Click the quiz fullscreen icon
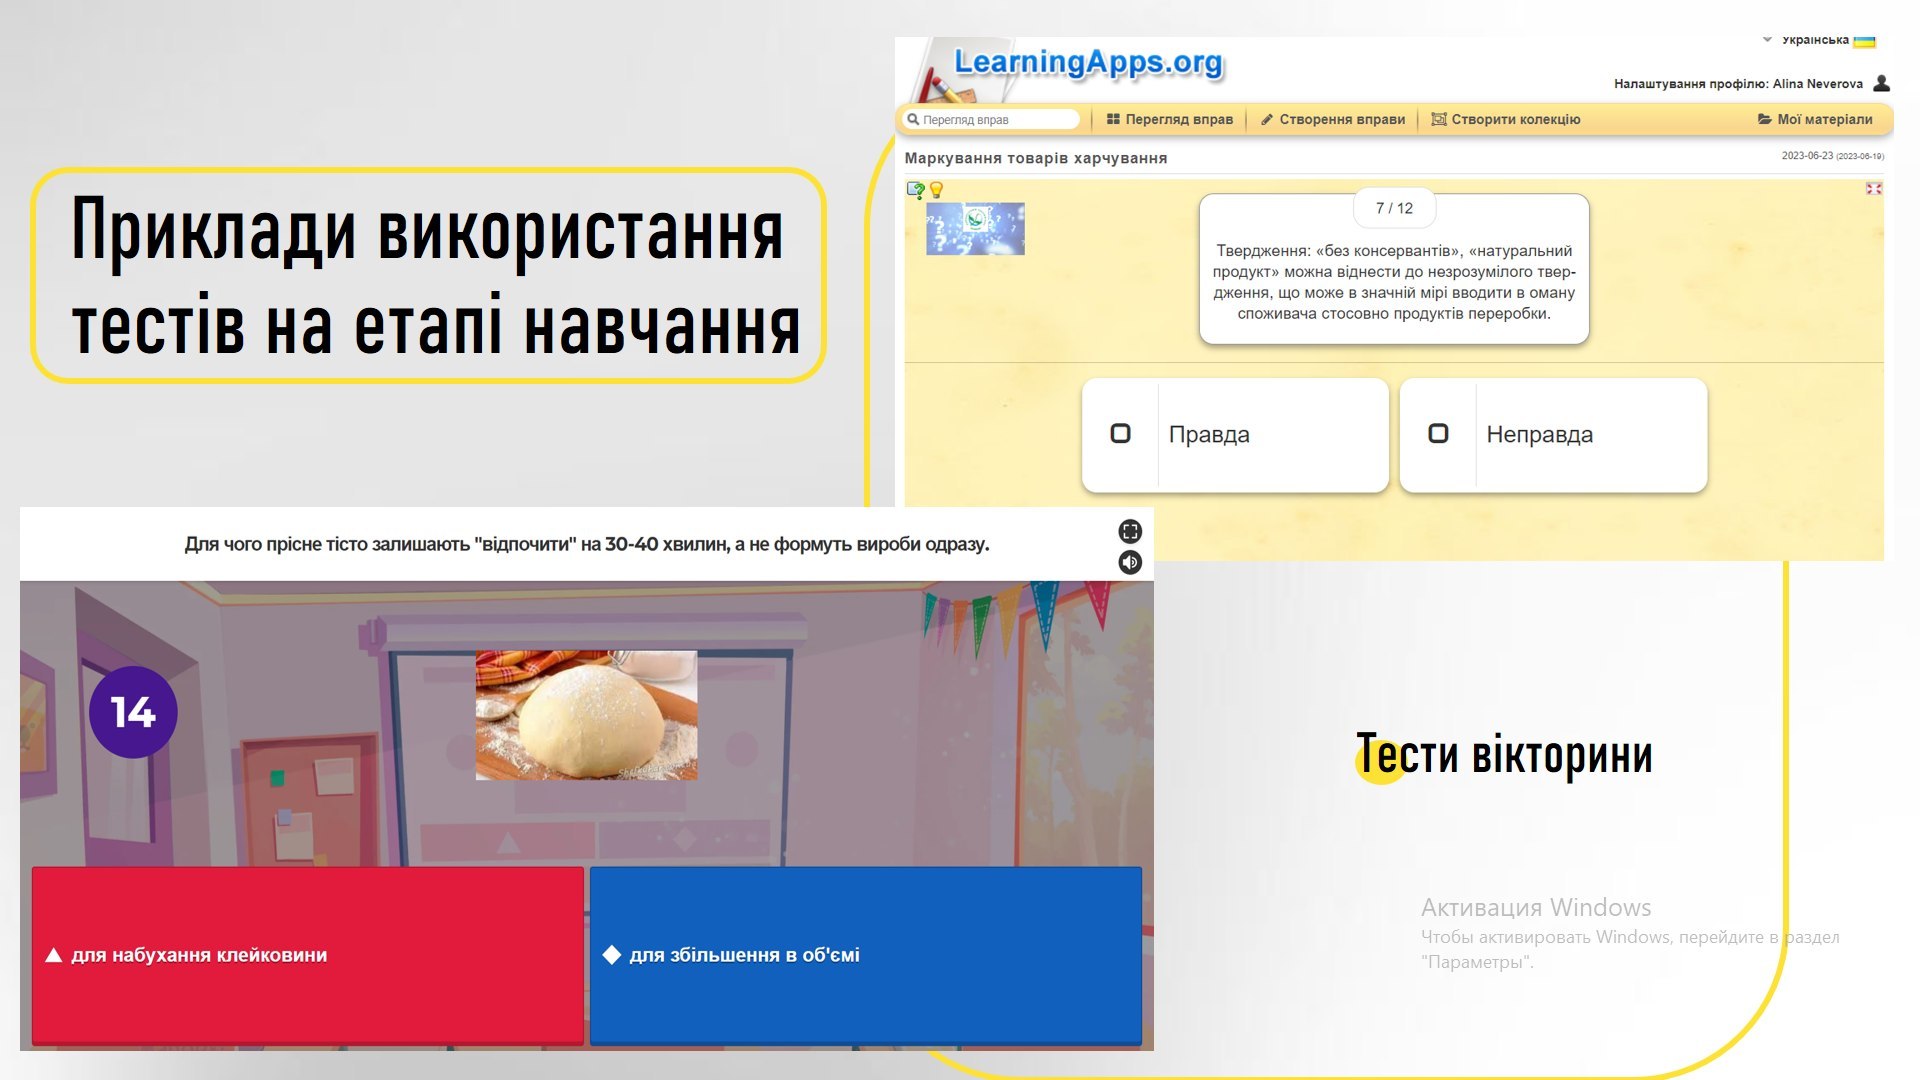This screenshot has height=1080, width=1920. tap(1130, 531)
